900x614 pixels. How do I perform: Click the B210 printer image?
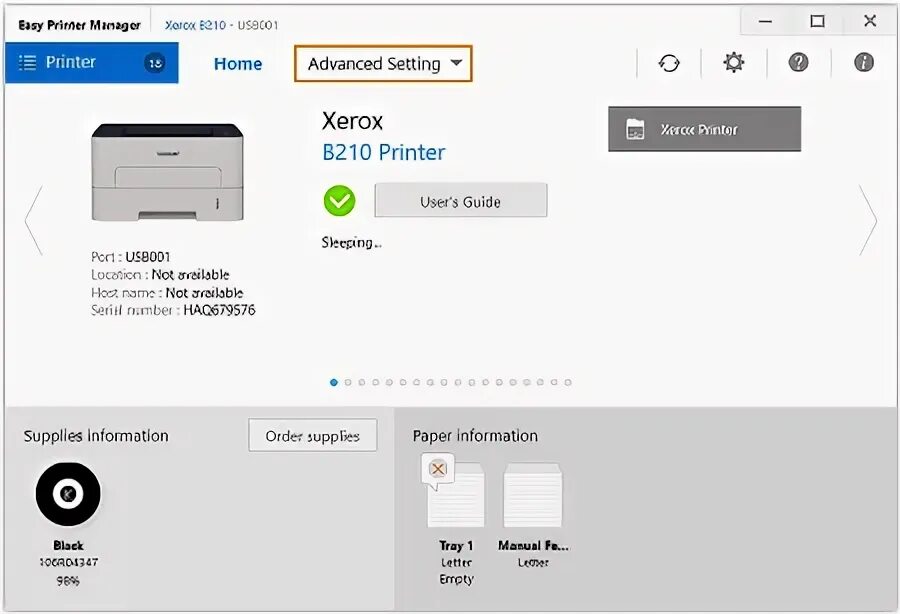coord(167,172)
